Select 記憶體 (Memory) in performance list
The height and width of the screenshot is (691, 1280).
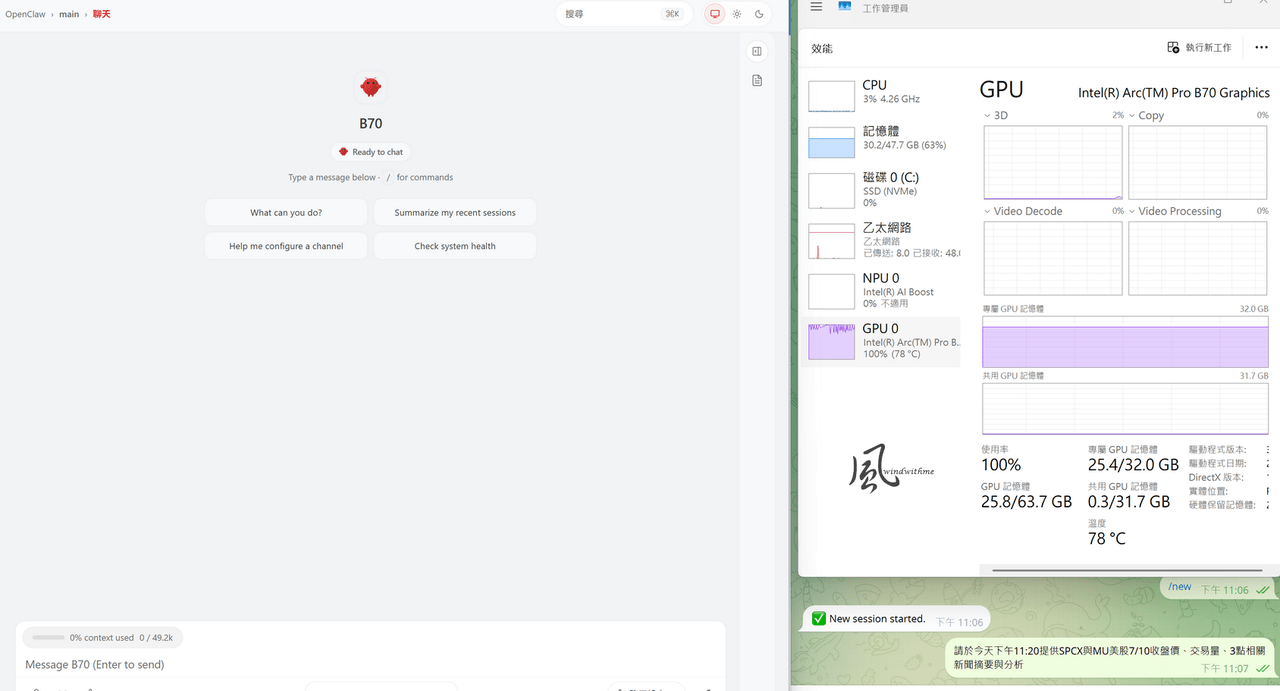click(x=880, y=141)
